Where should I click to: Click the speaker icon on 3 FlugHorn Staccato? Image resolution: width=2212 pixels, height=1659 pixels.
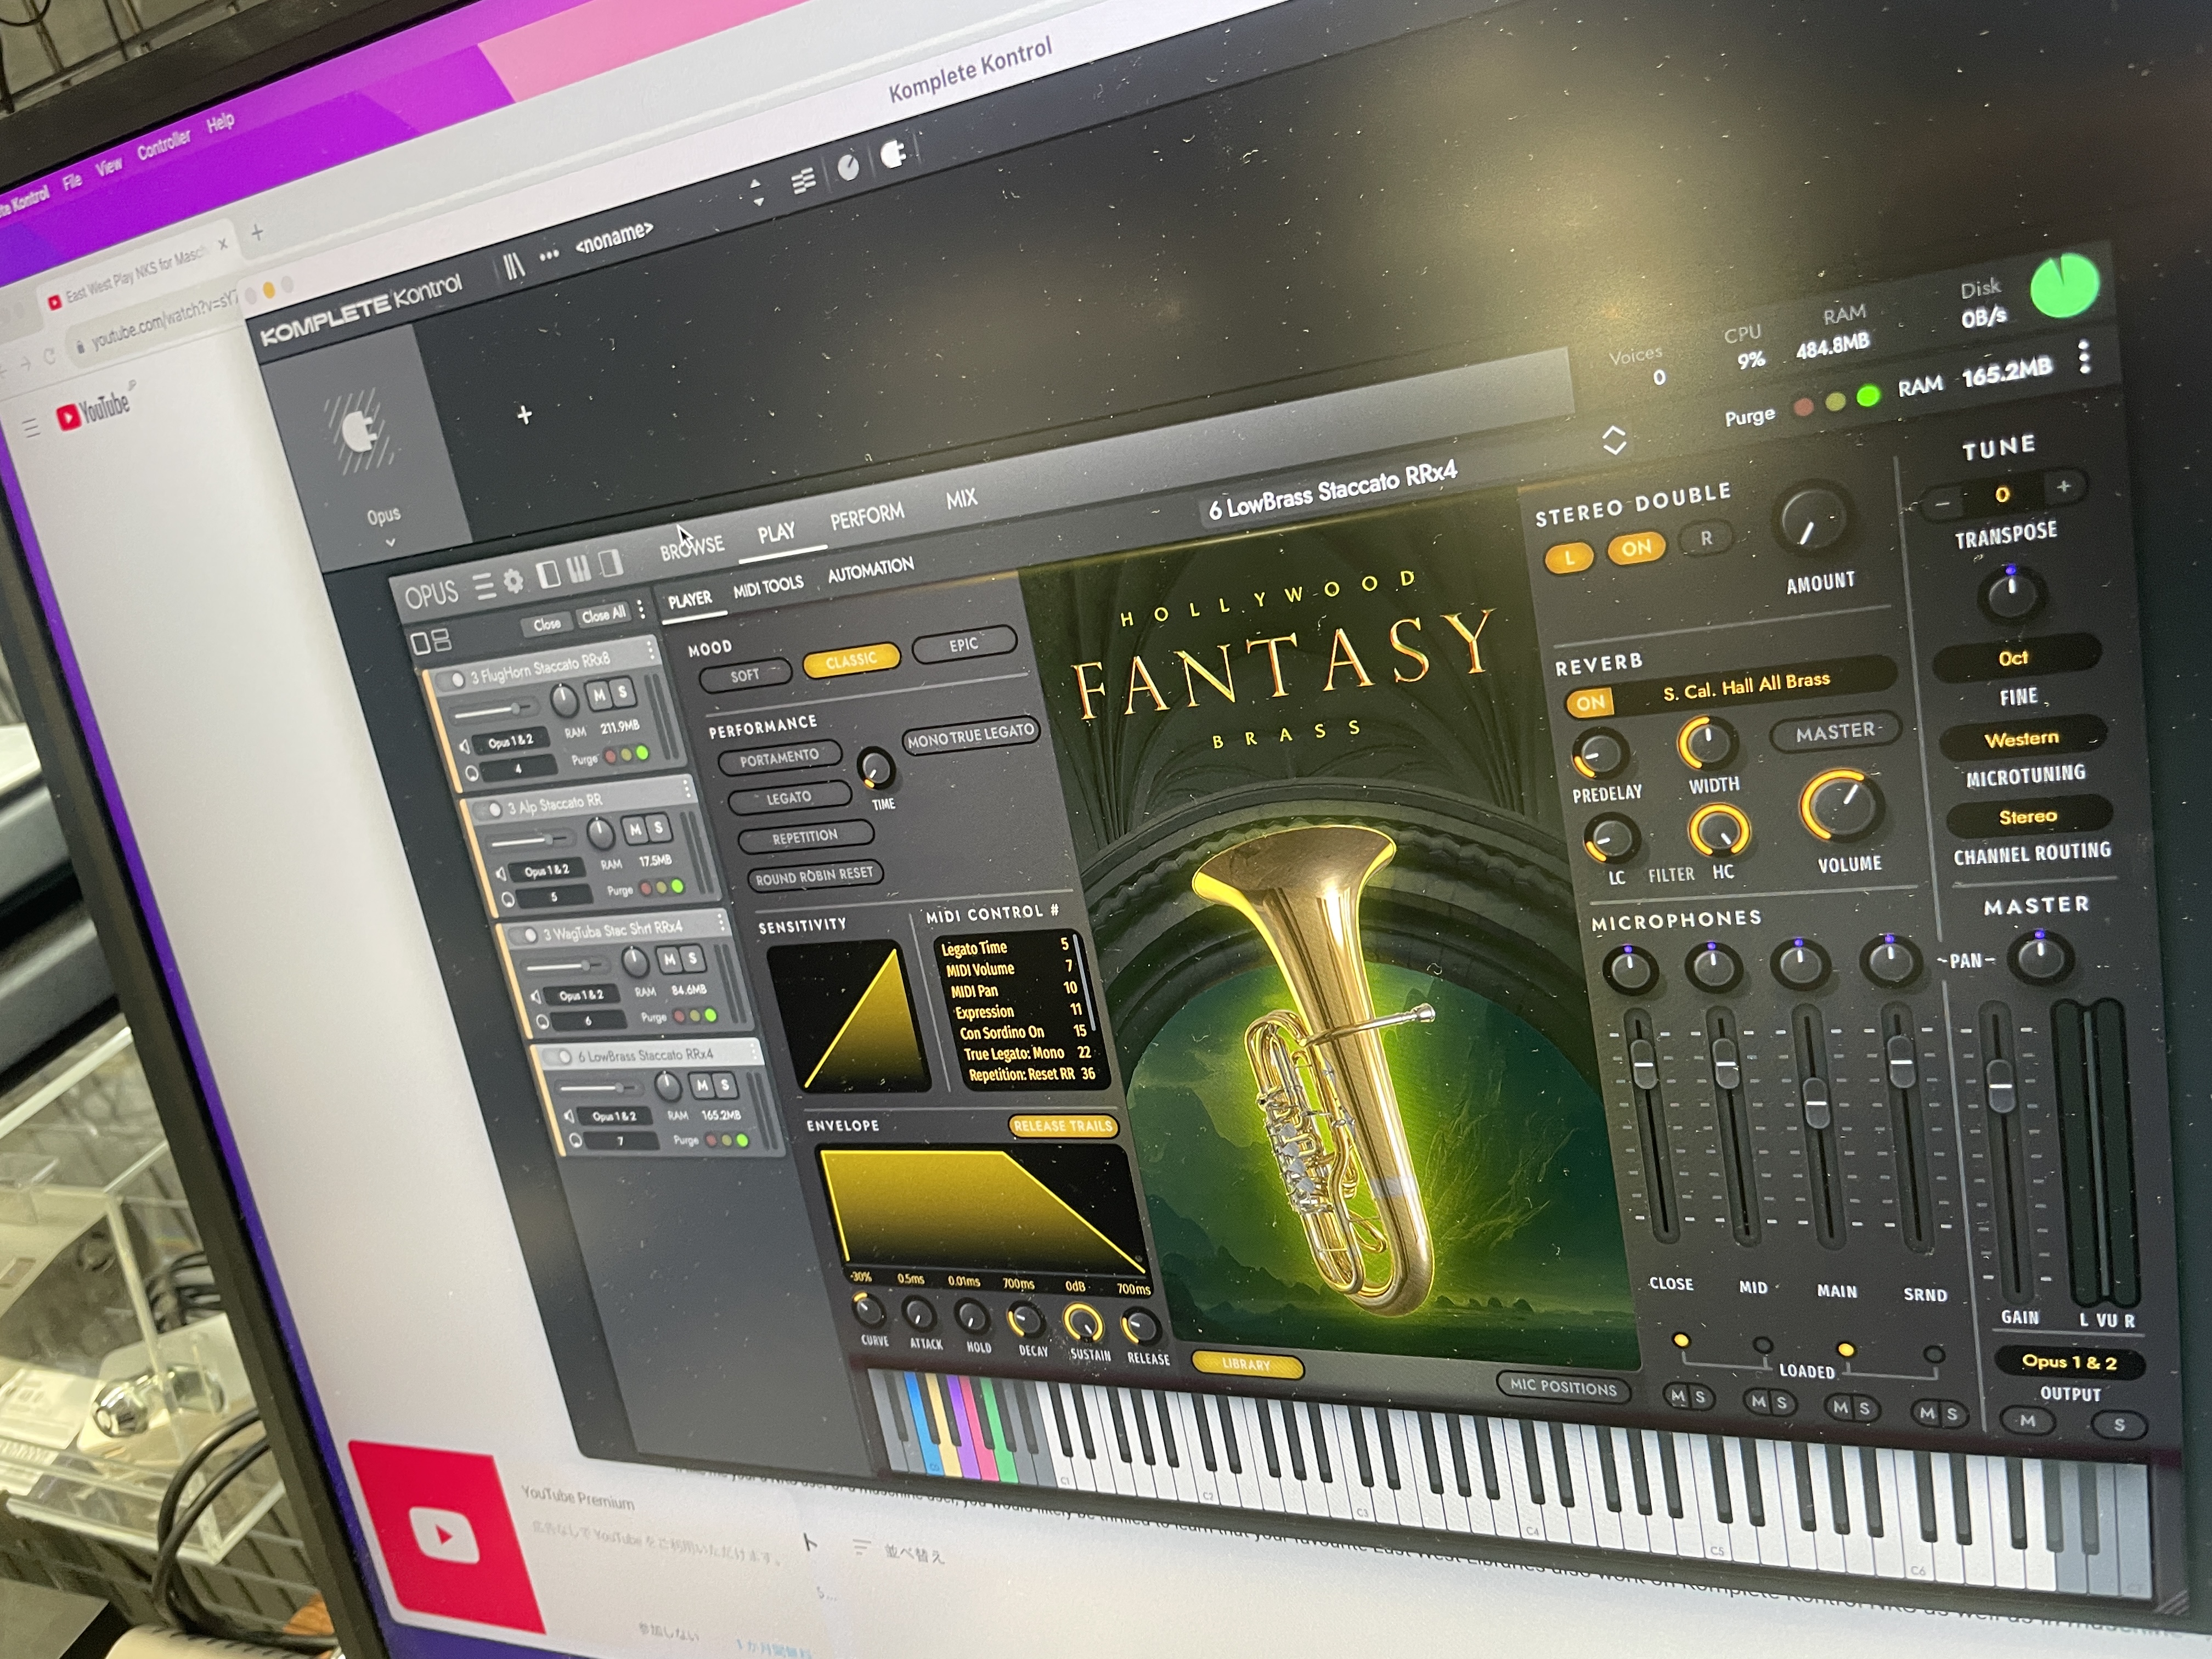[464, 747]
